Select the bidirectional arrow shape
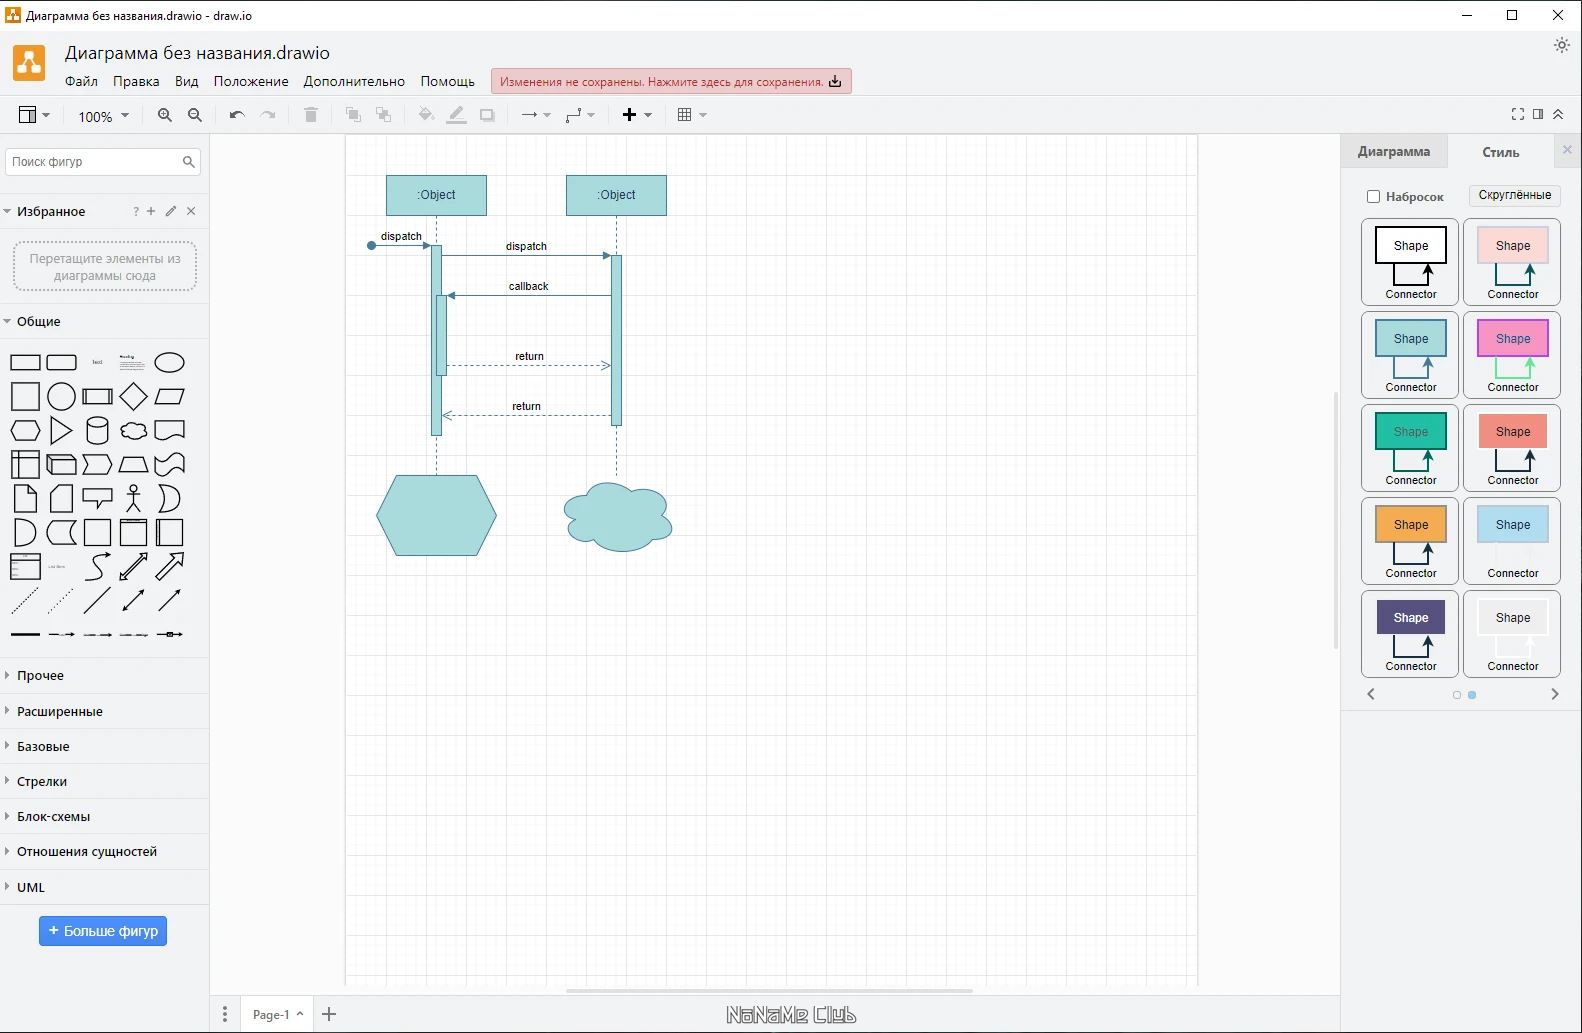Viewport: 1582px width, 1033px height. tap(133, 566)
